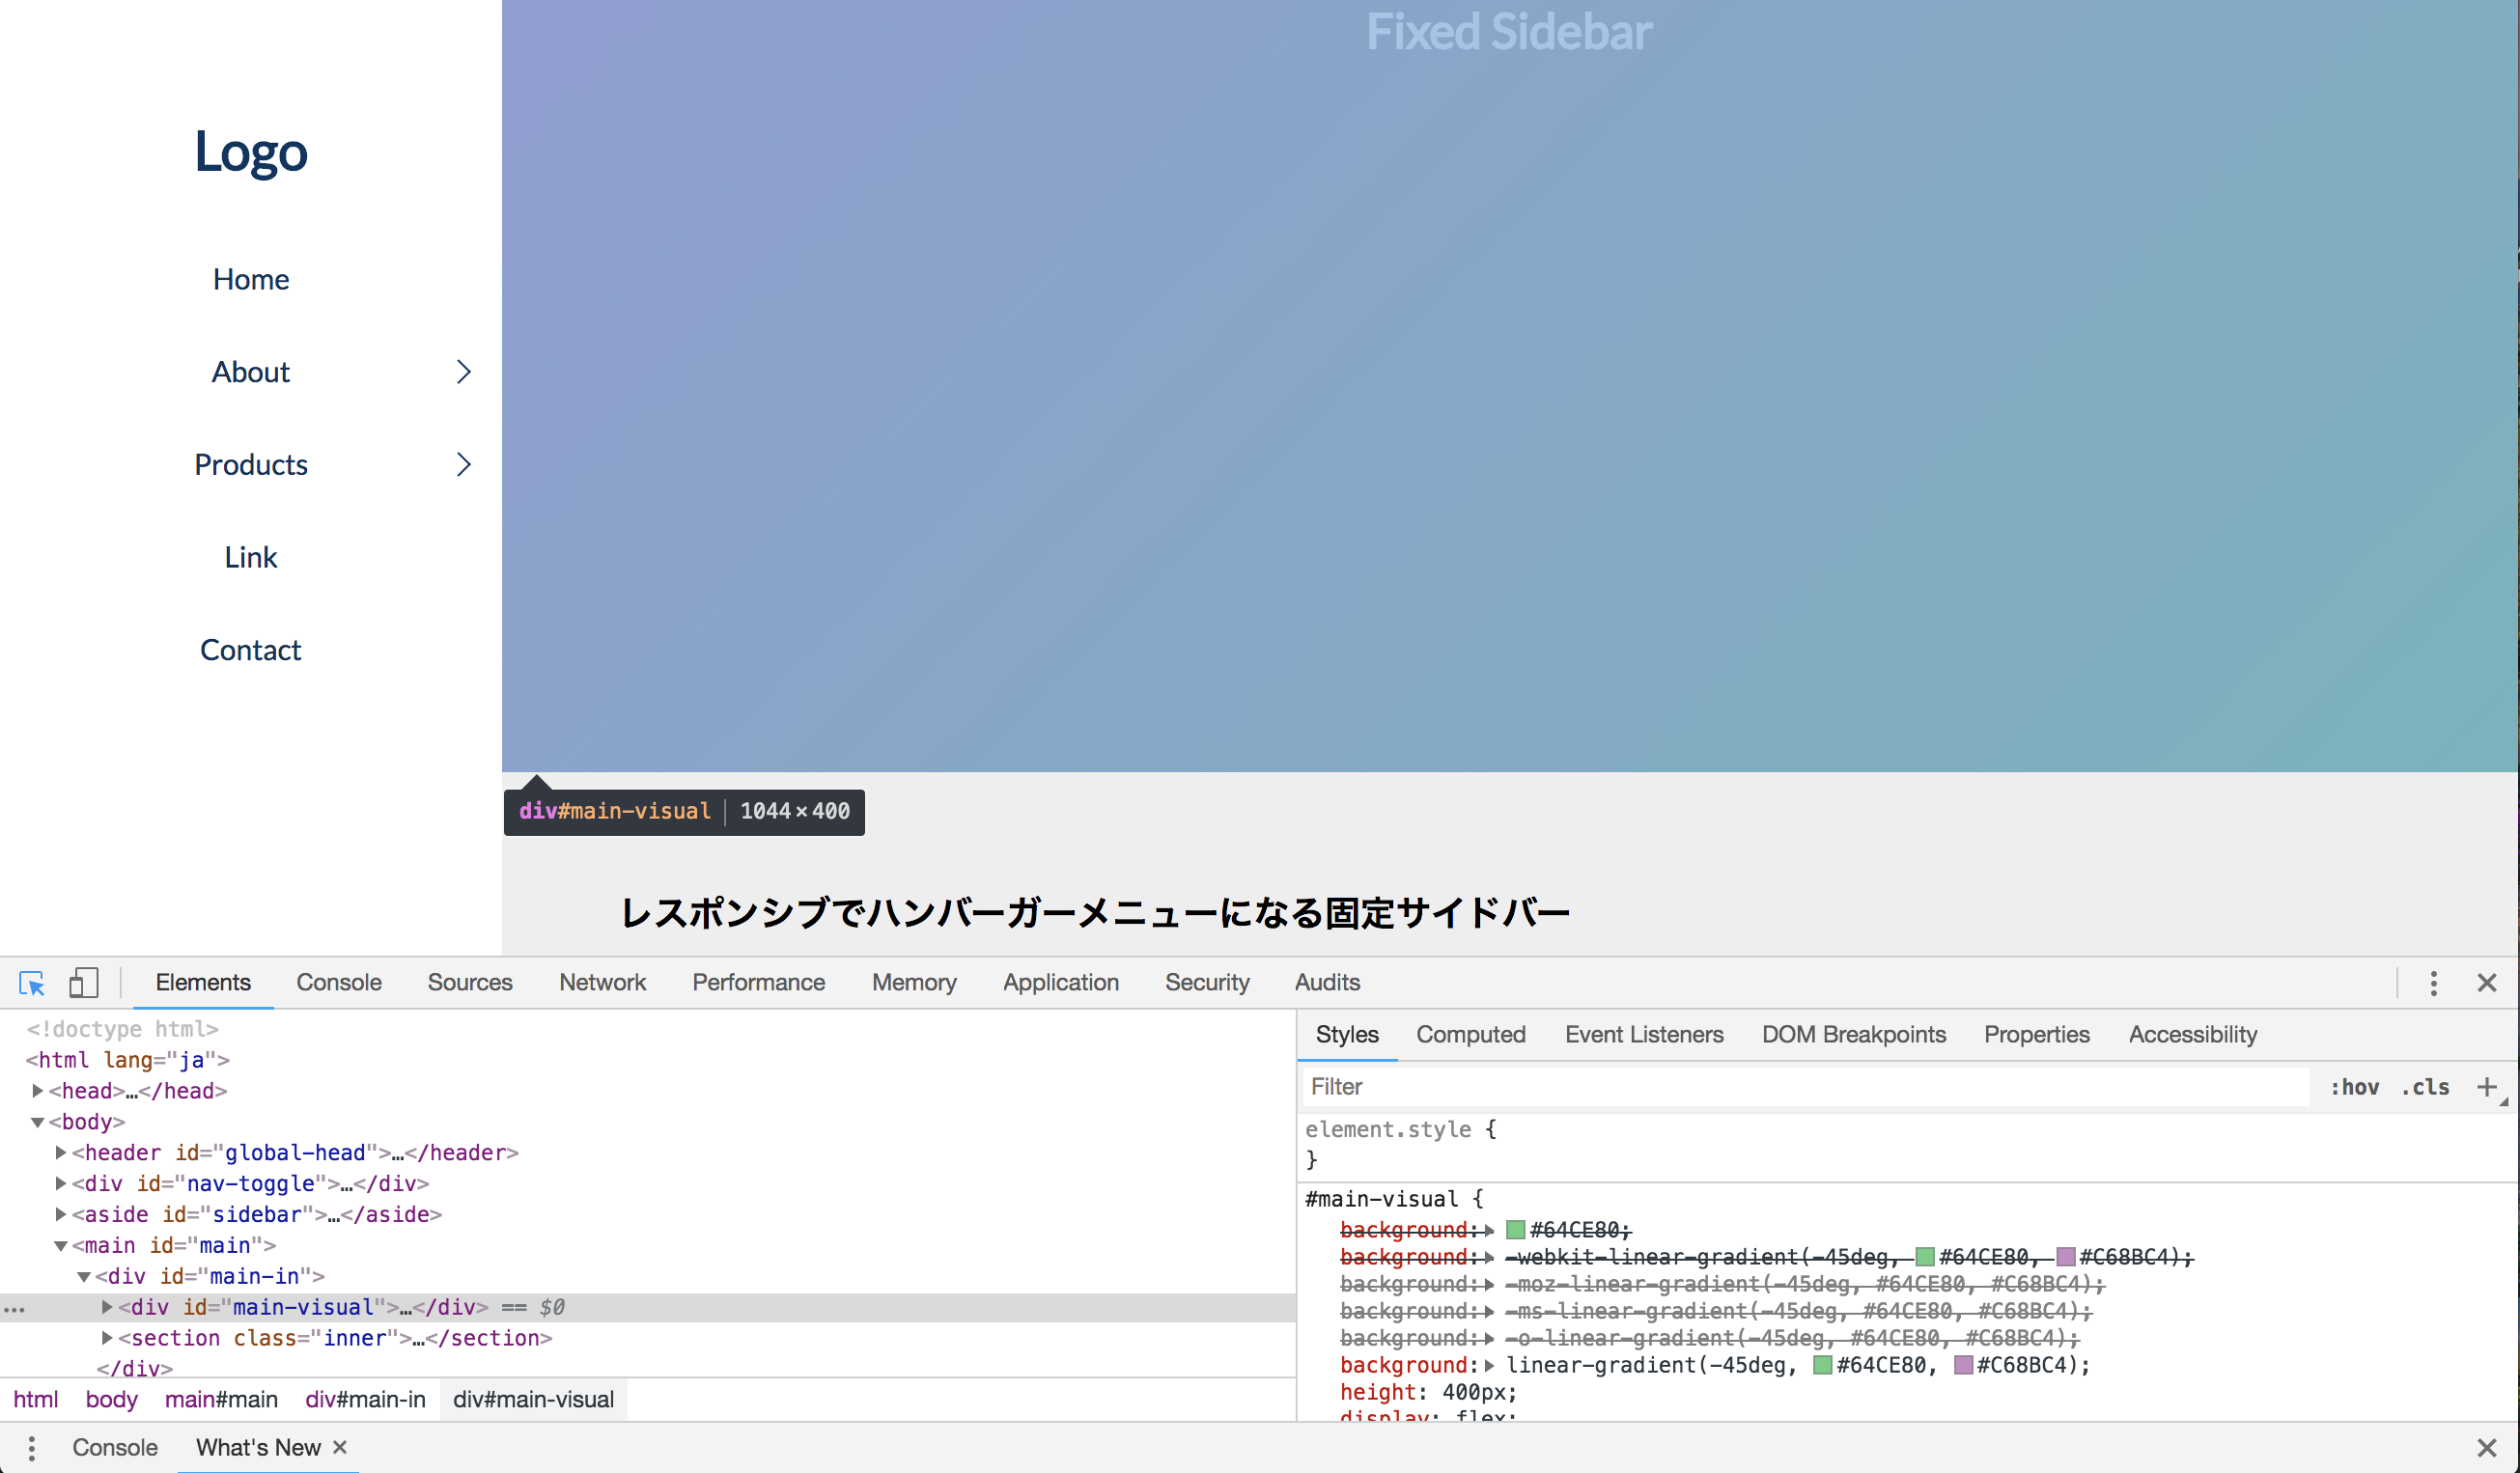Expand the head element node
This screenshot has width=2520, height=1473.
click(x=38, y=1091)
